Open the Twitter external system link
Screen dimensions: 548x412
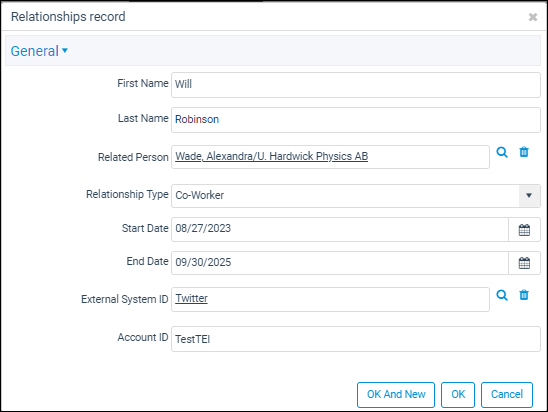point(192,298)
